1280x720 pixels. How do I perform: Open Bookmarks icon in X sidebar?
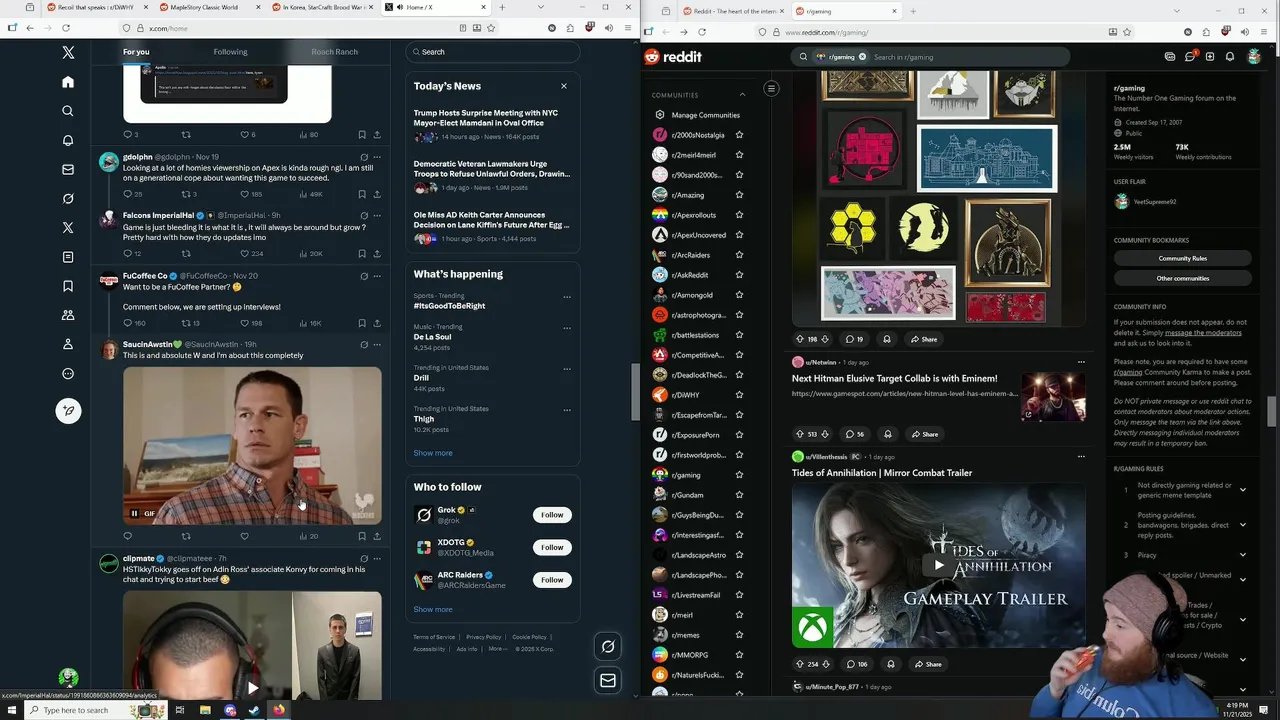coord(68,286)
